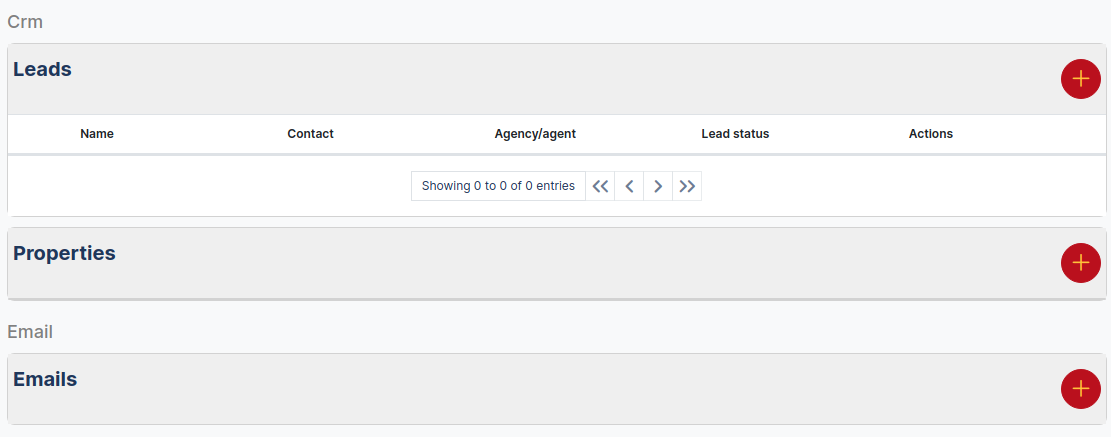Screen dimensions: 1111x437
Task: Open the Email section label
Action: (x=30, y=331)
